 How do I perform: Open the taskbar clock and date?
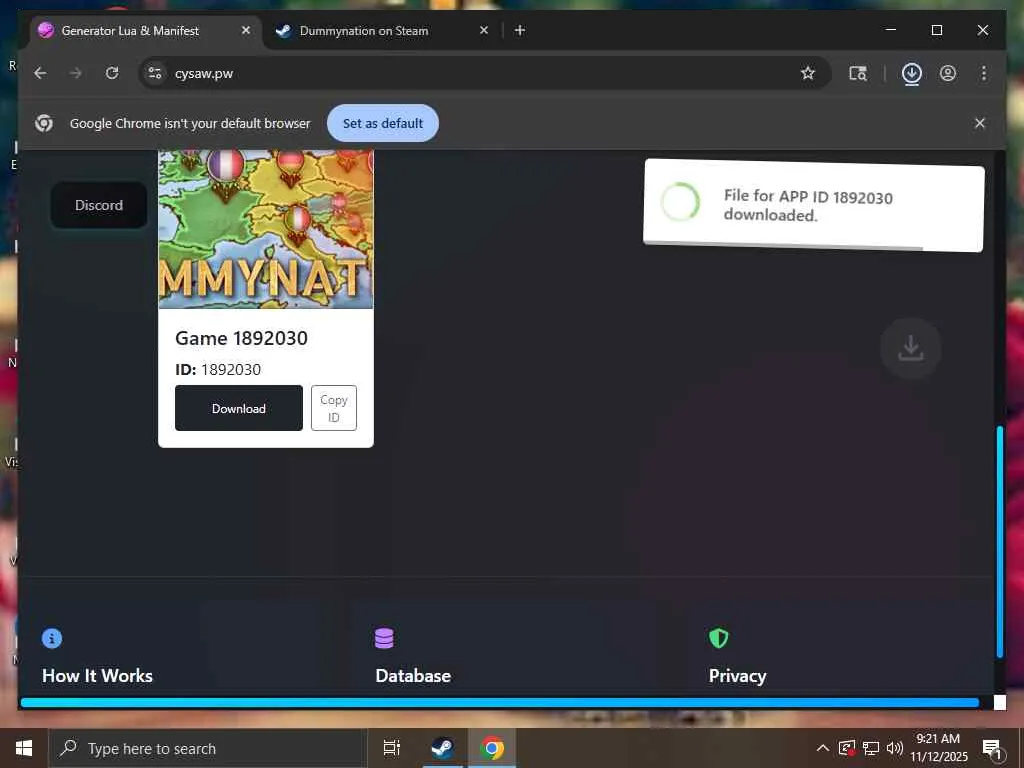coord(938,748)
